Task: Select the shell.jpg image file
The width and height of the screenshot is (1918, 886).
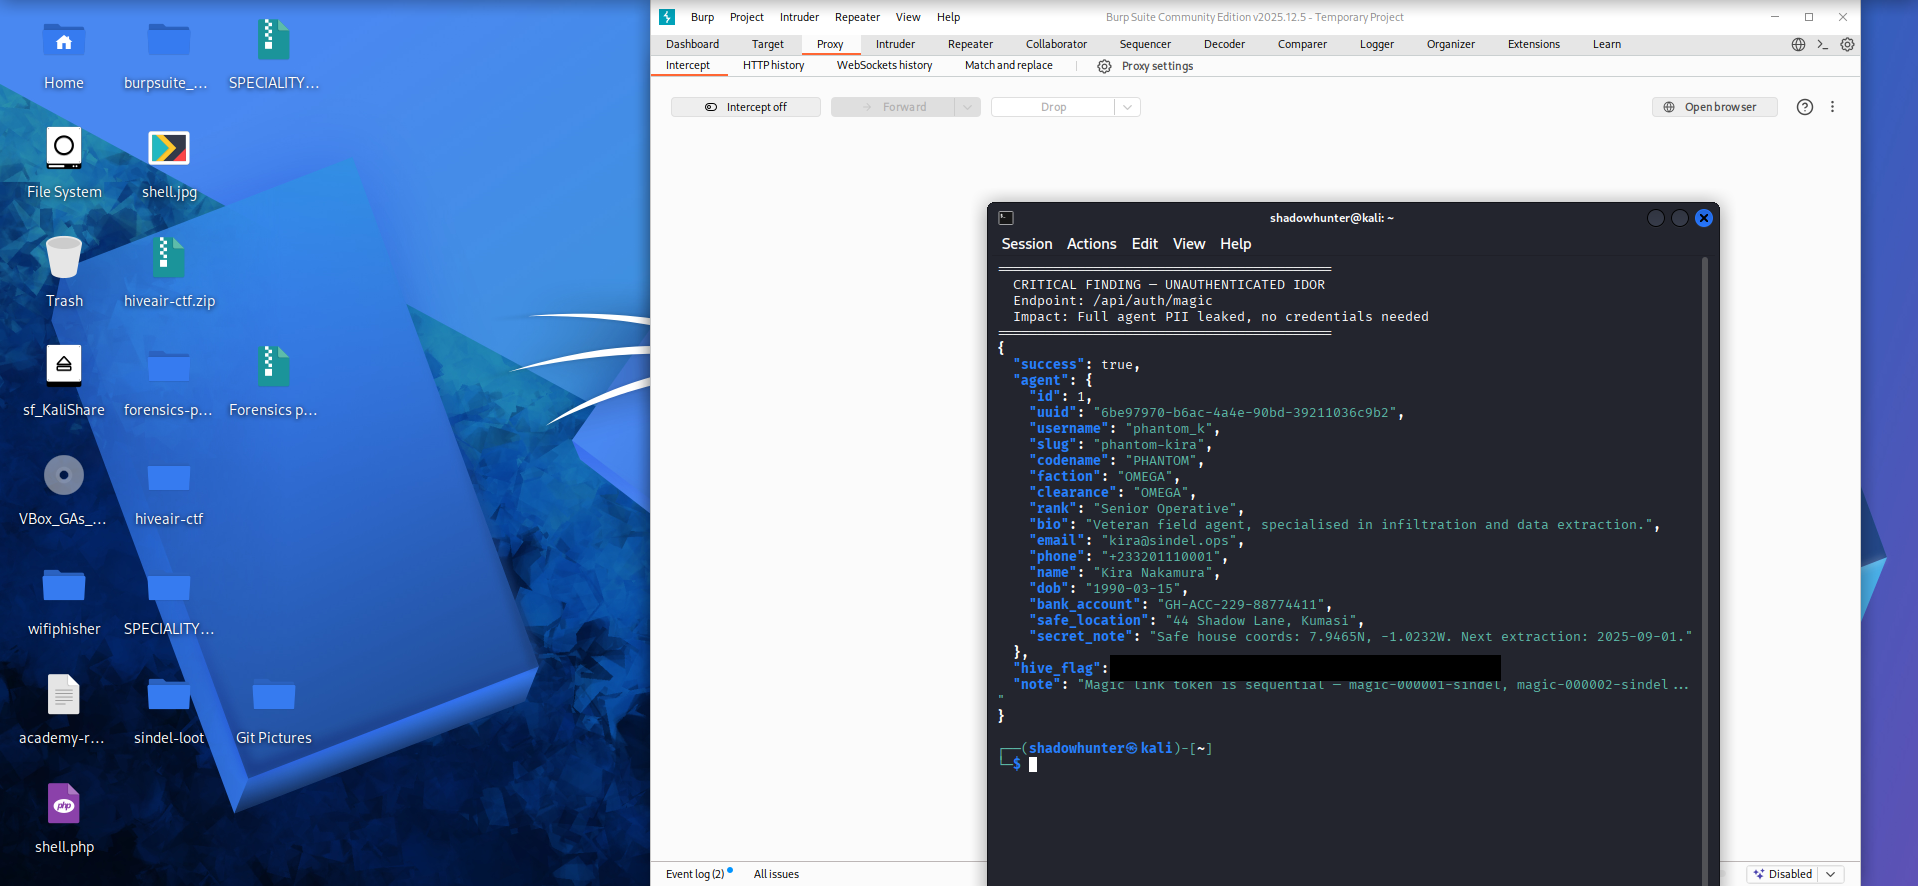Action: pos(169,149)
